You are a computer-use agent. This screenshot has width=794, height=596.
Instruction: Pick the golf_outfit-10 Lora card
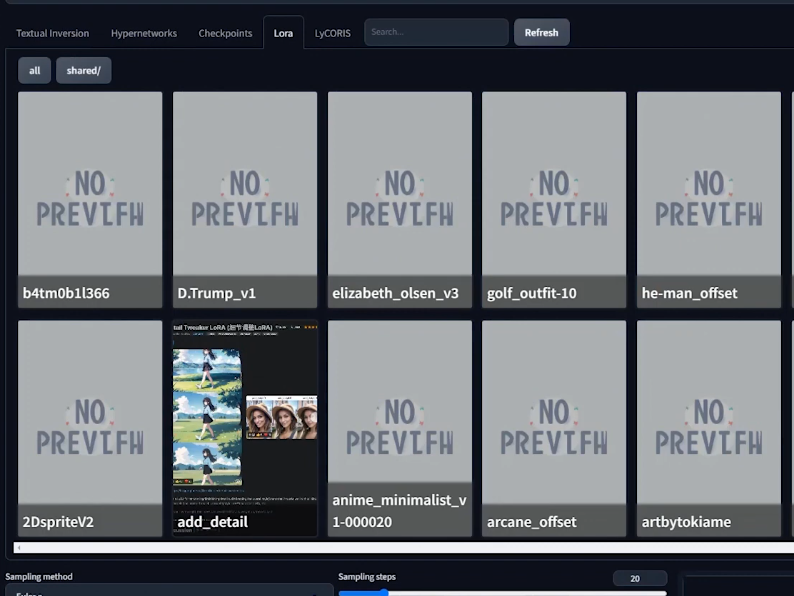[554, 200]
